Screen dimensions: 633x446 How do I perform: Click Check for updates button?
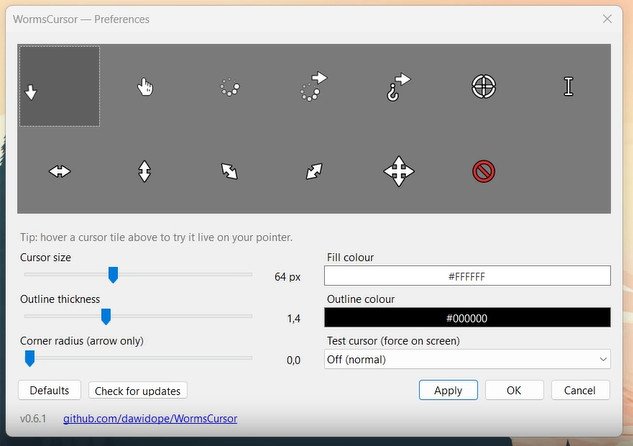(x=138, y=391)
